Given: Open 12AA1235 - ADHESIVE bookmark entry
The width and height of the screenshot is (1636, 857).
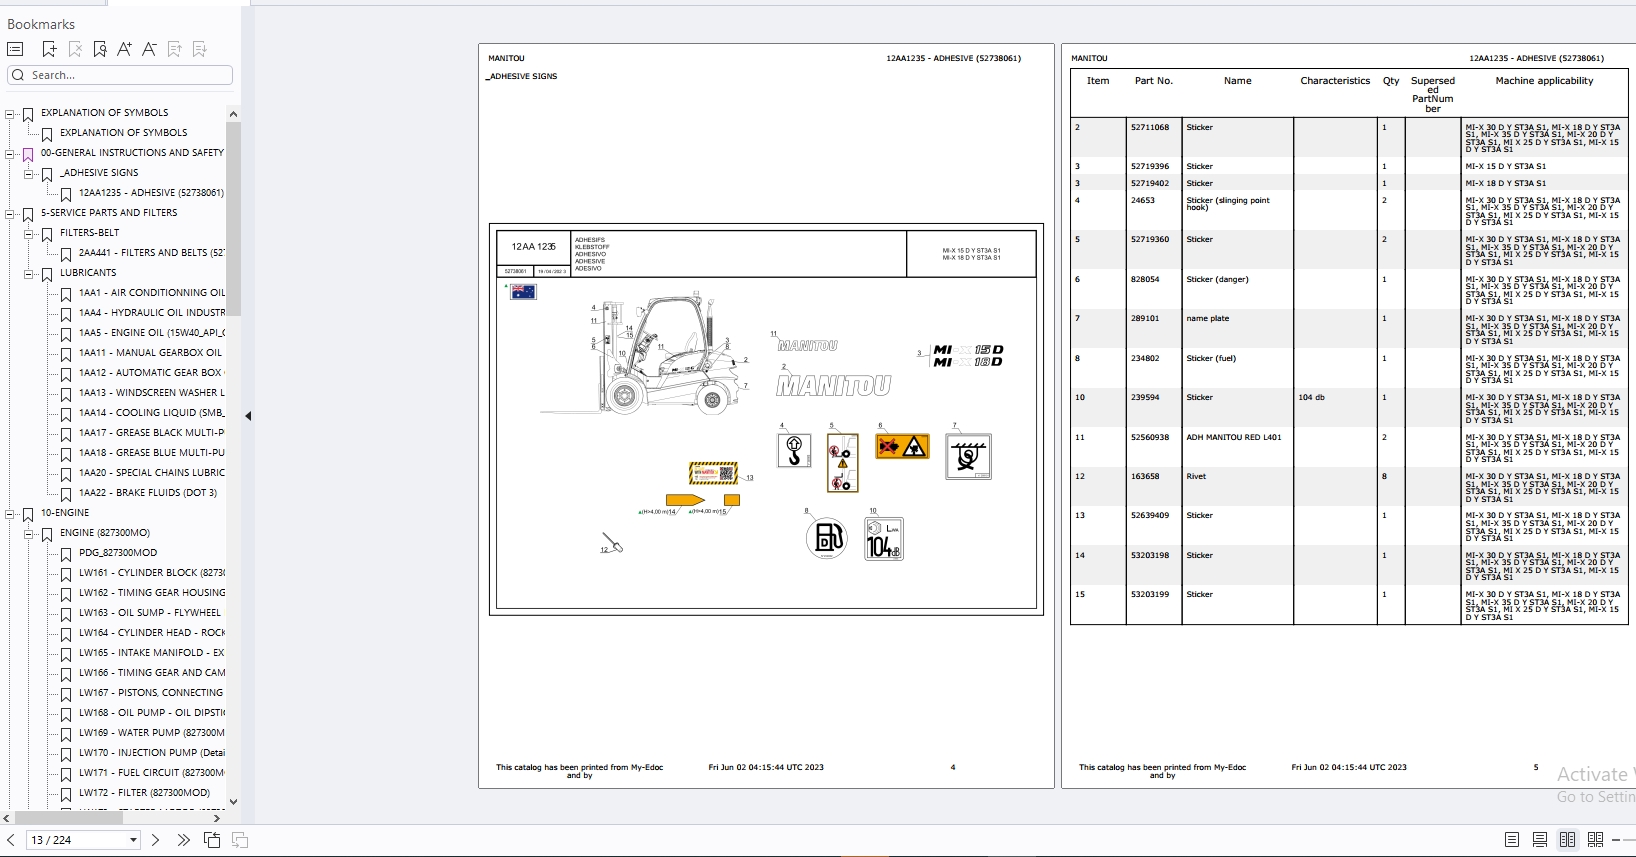Looking at the screenshot, I should (151, 193).
